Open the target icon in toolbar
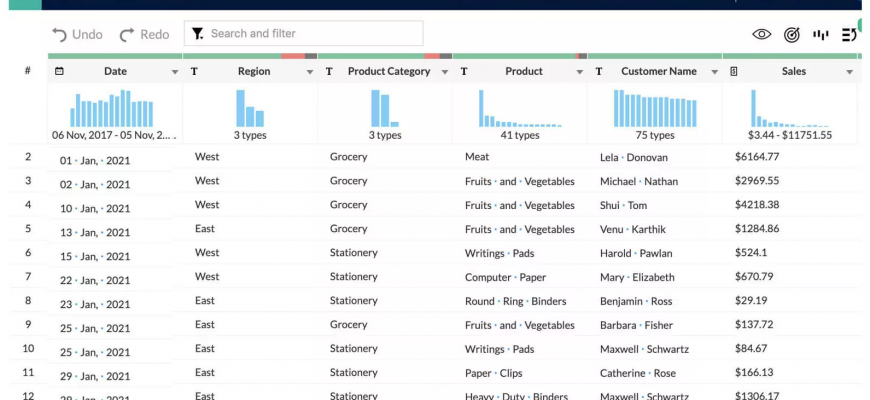Image resolution: width=870 pixels, height=400 pixels. pos(792,34)
